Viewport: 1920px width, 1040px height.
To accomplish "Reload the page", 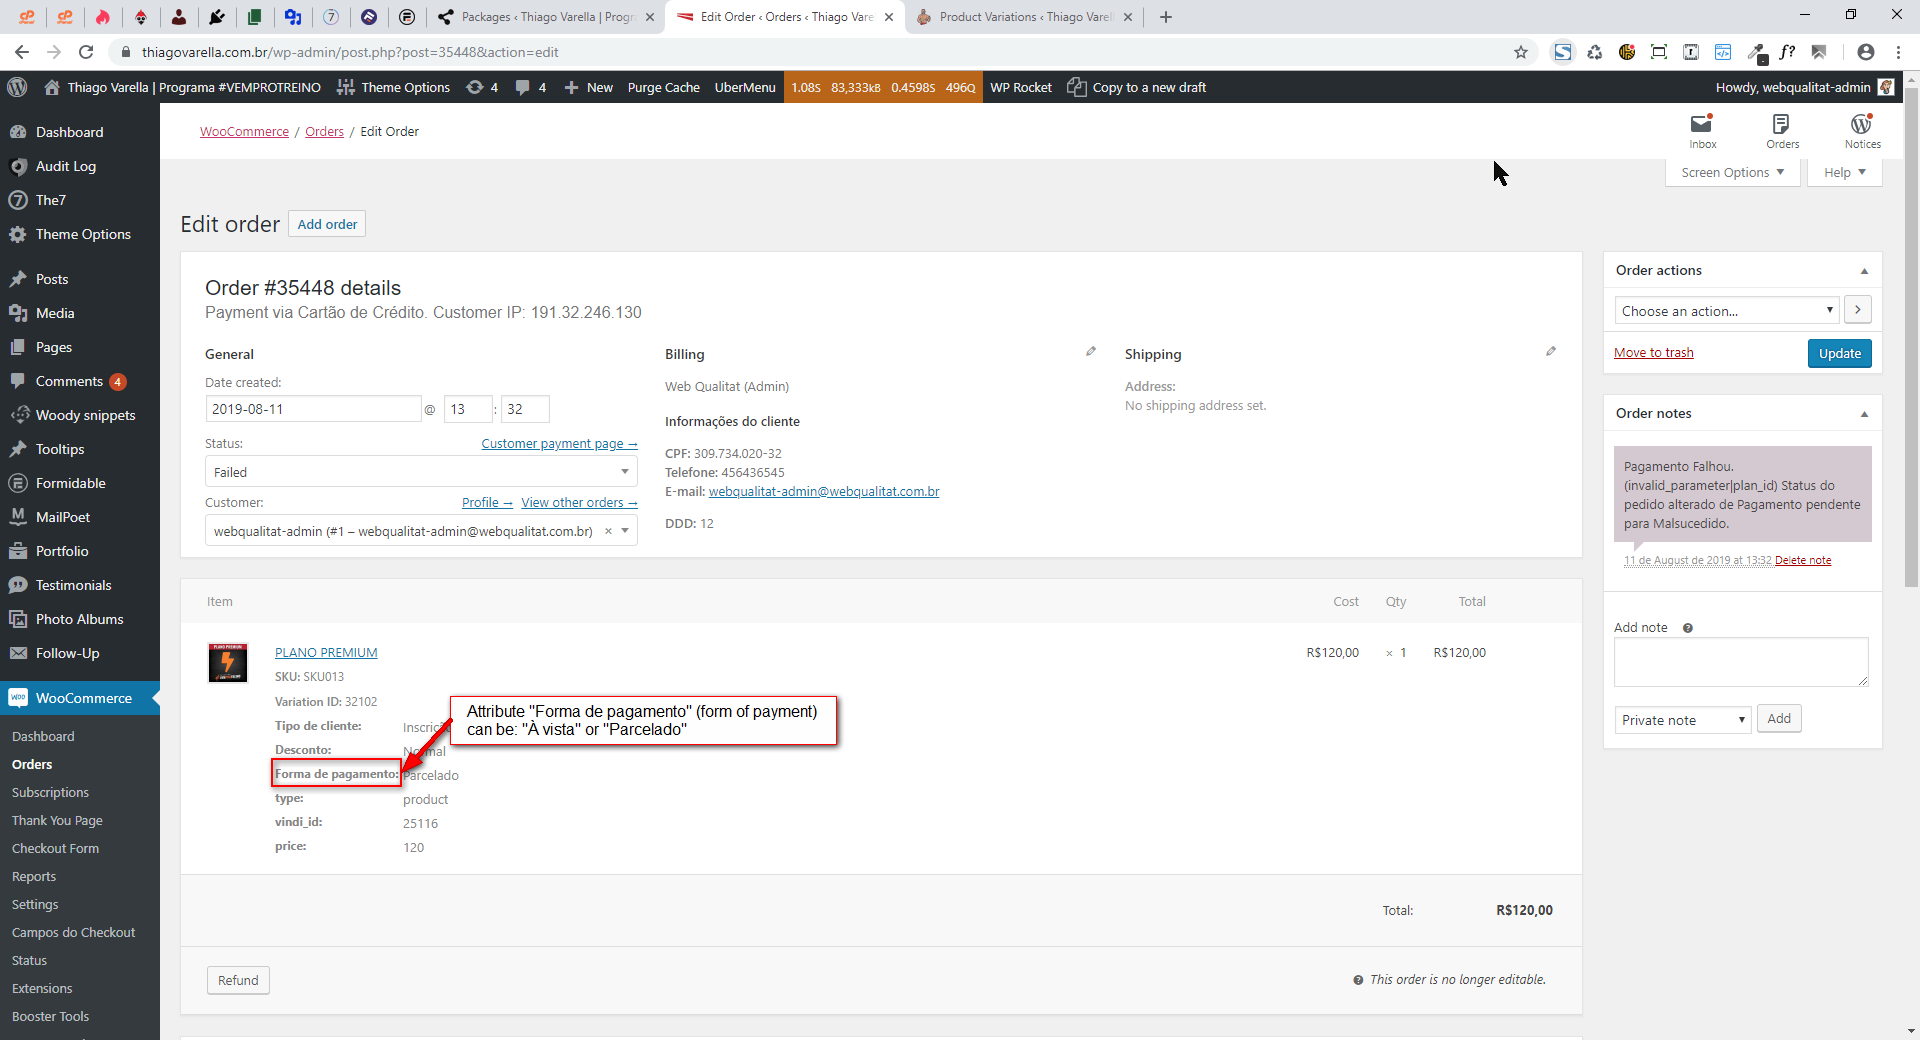I will (86, 52).
